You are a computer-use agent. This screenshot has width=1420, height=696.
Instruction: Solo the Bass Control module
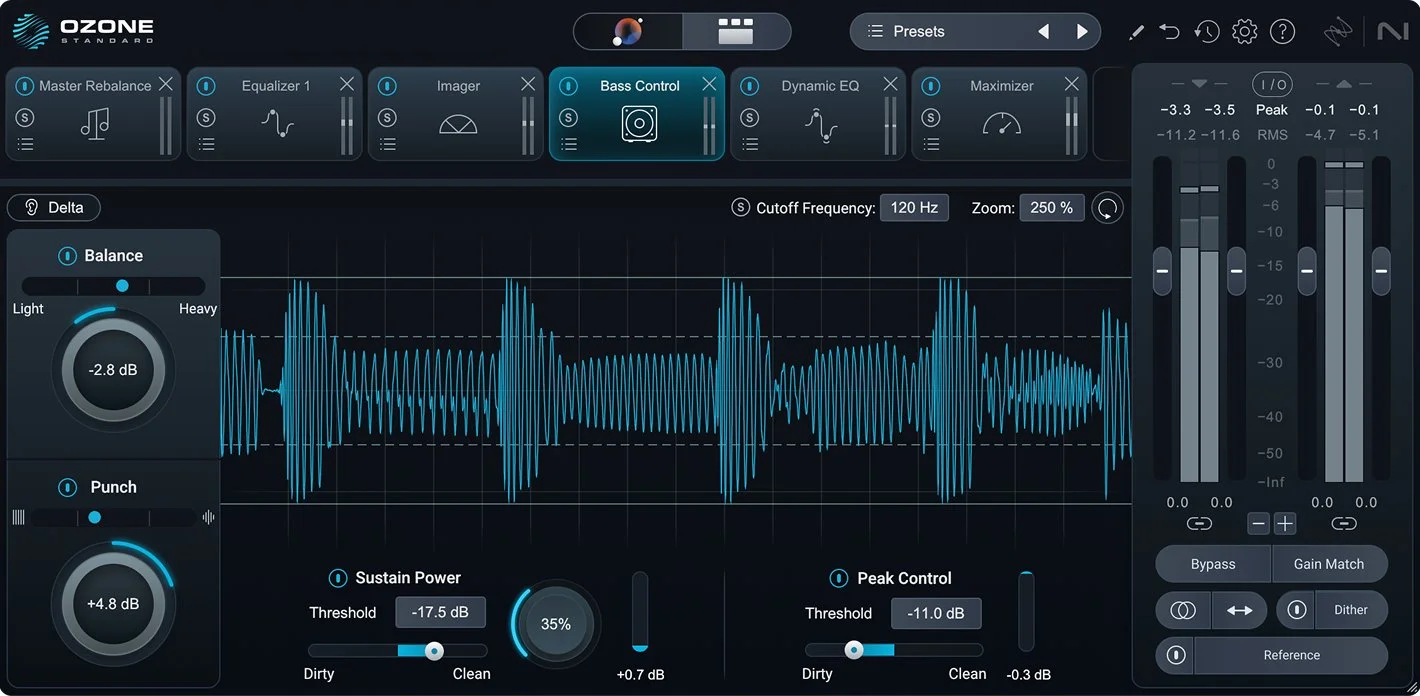pos(569,117)
